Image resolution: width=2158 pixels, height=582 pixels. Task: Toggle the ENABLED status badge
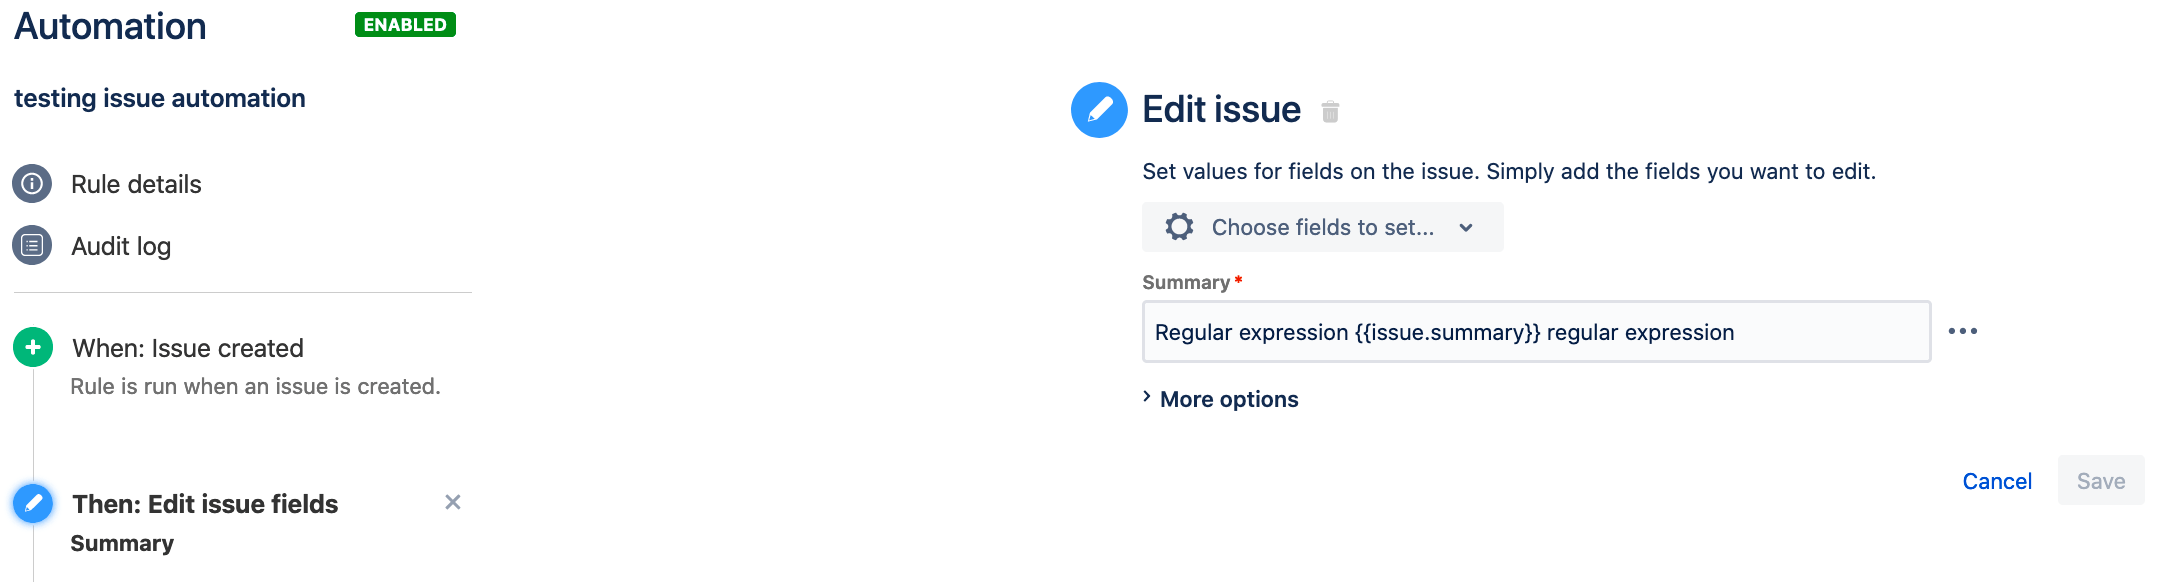pos(405,25)
